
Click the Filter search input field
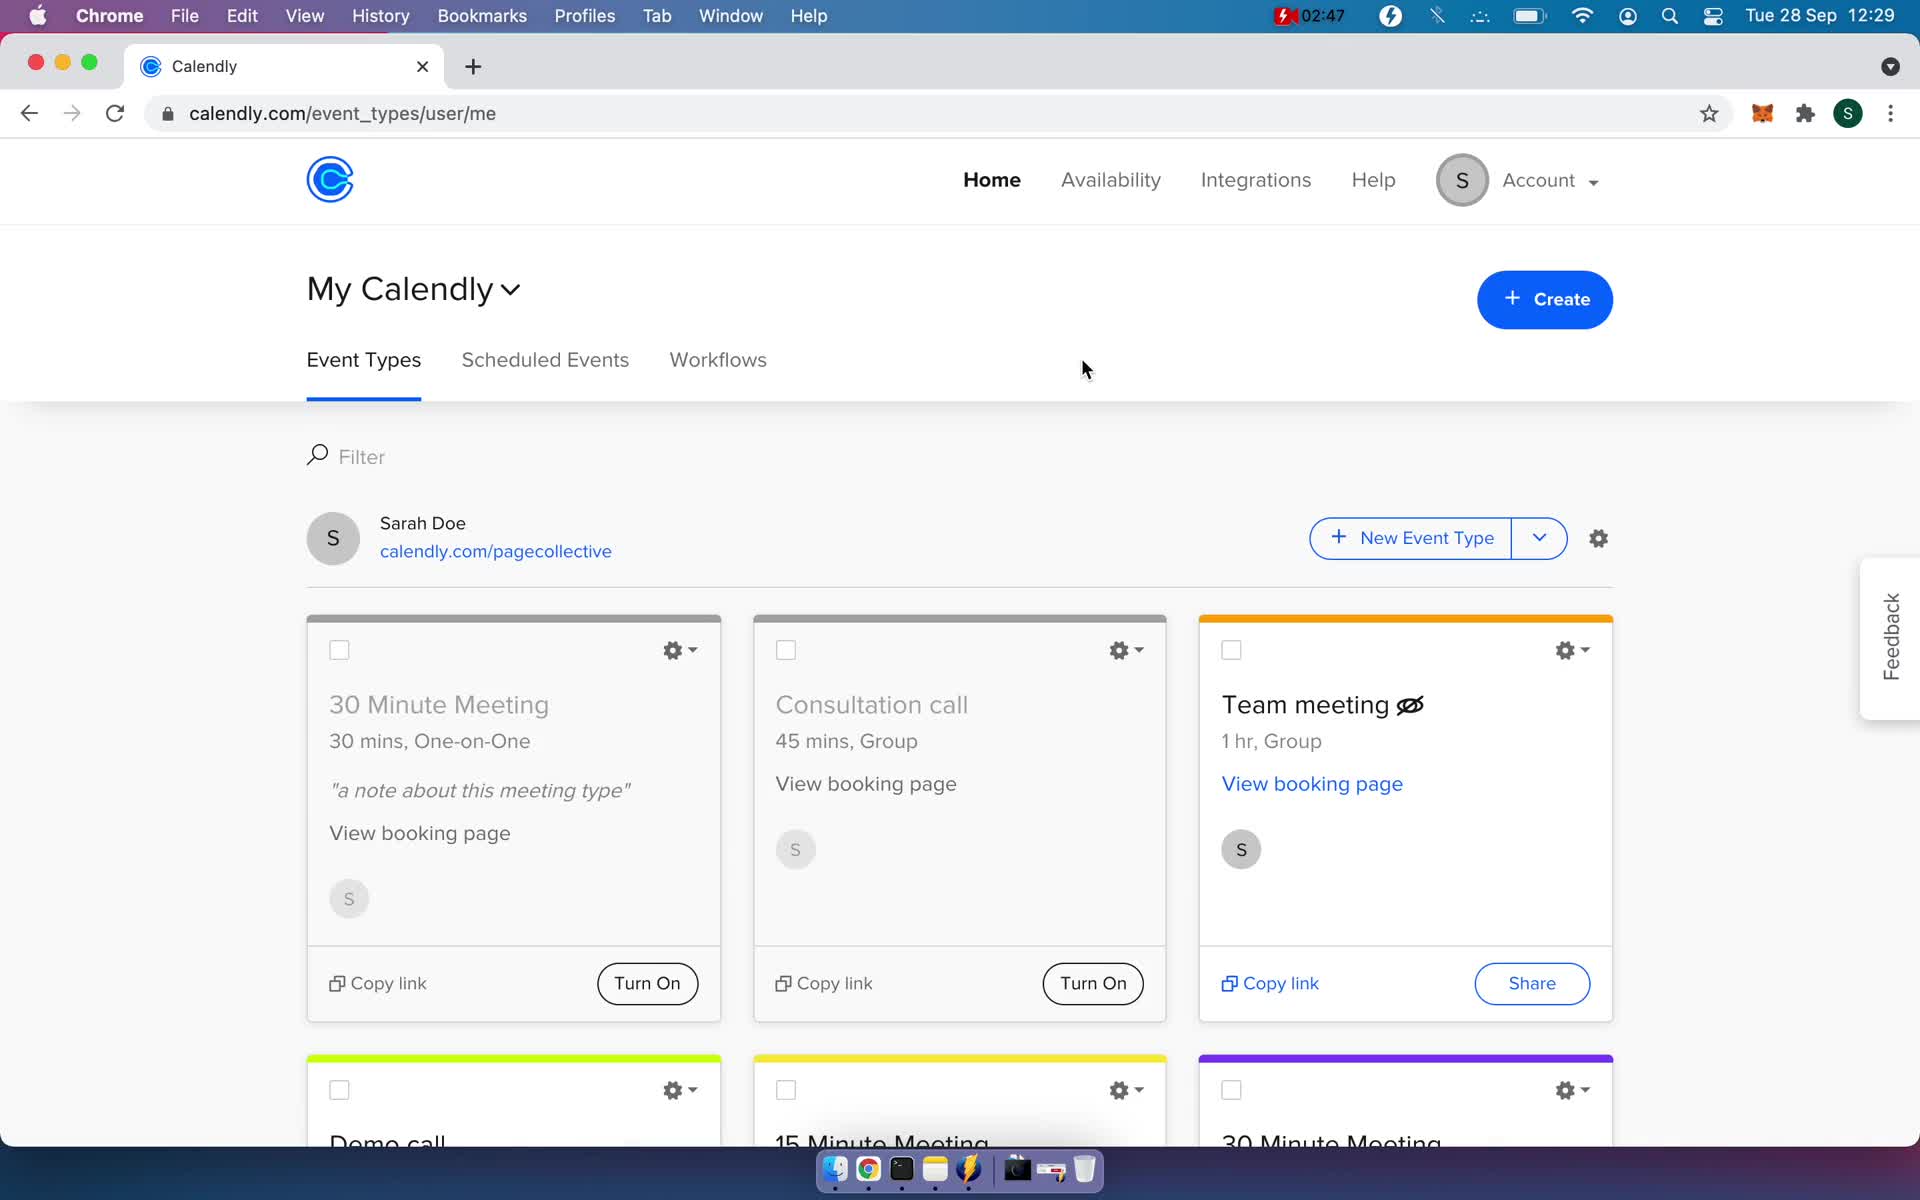tap(361, 456)
